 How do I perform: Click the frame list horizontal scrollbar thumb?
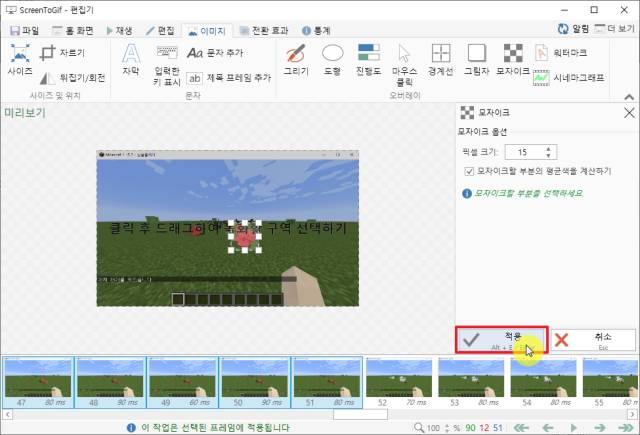coord(360,415)
